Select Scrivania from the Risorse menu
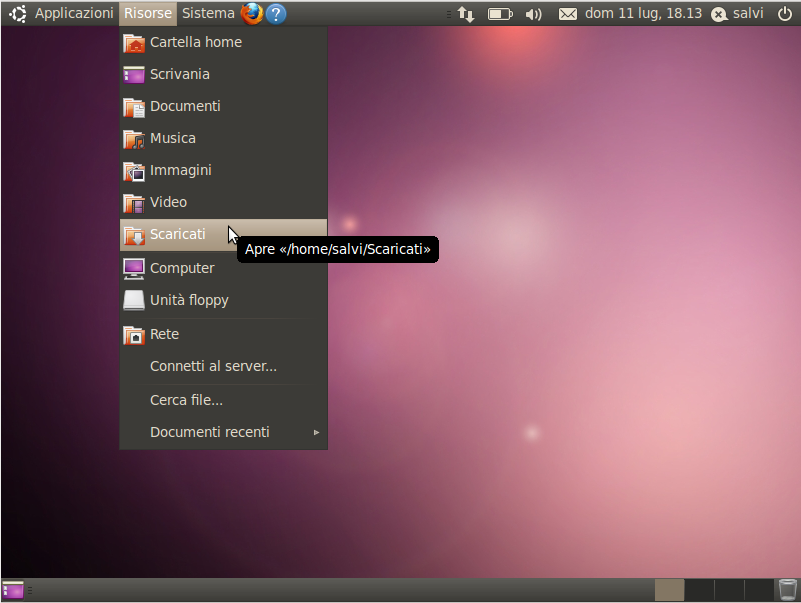Image resolution: width=801 pixels, height=603 pixels. 223,75
